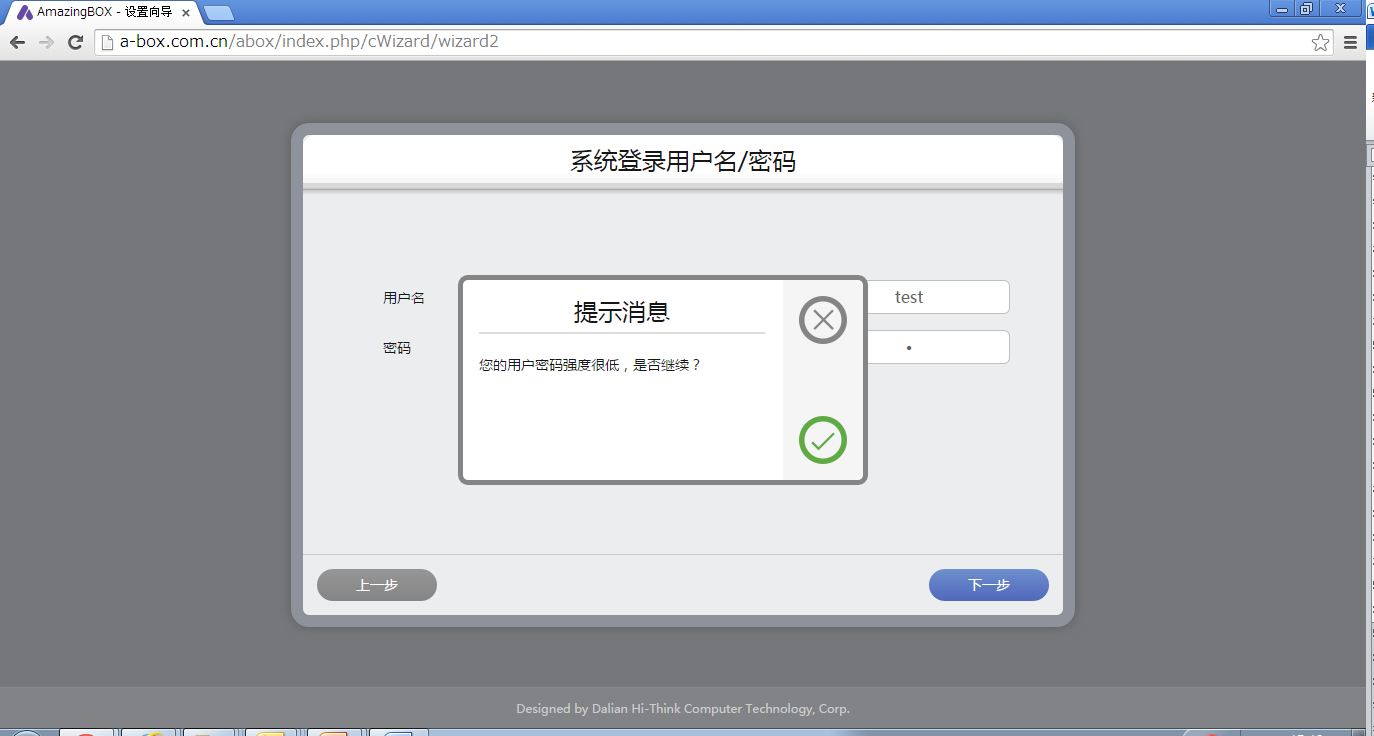Screen dimensions: 1374x736
Task: Click the page info icon in address bar
Action: 106,42
